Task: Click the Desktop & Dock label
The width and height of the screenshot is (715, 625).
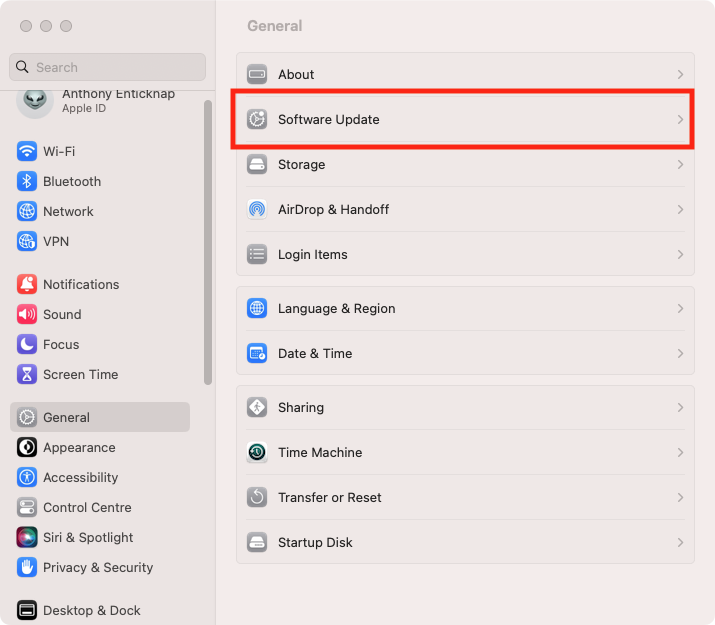Action: 92,610
